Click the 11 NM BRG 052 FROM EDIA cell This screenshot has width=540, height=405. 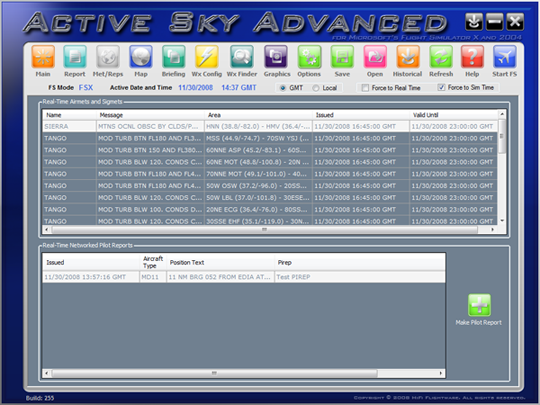220,277
